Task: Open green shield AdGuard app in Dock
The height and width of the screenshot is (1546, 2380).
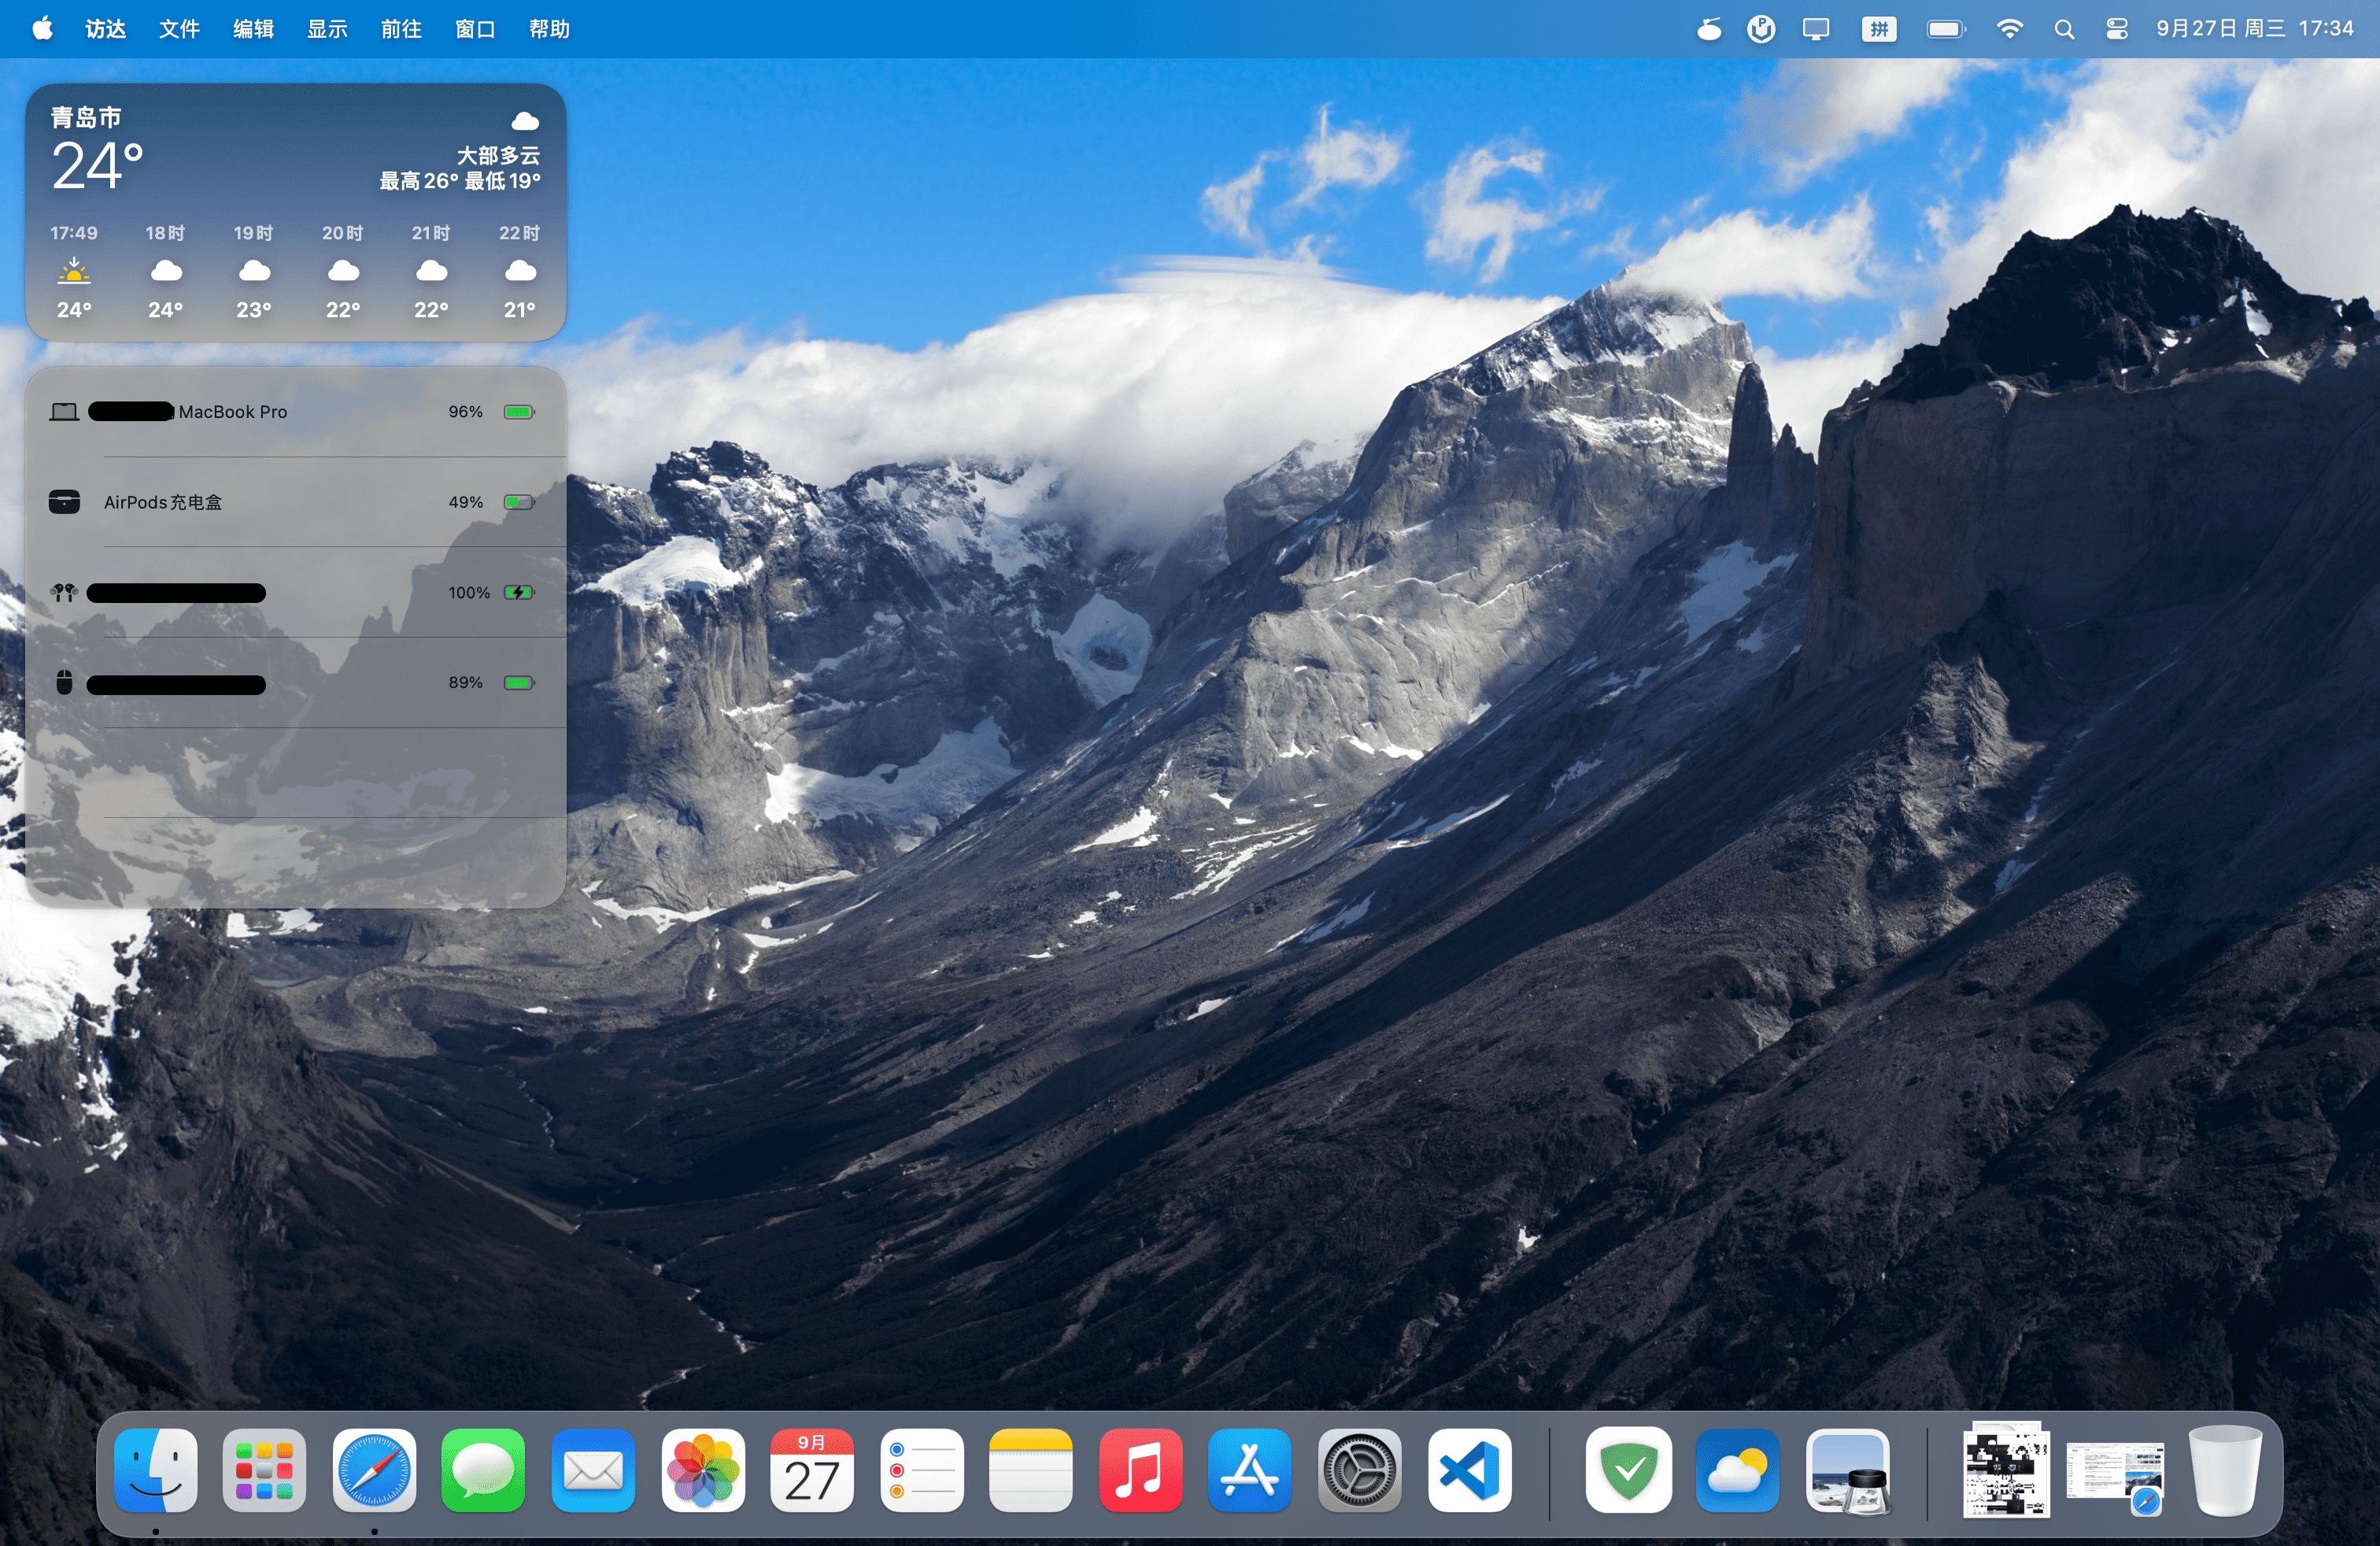Action: (x=1629, y=1470)
